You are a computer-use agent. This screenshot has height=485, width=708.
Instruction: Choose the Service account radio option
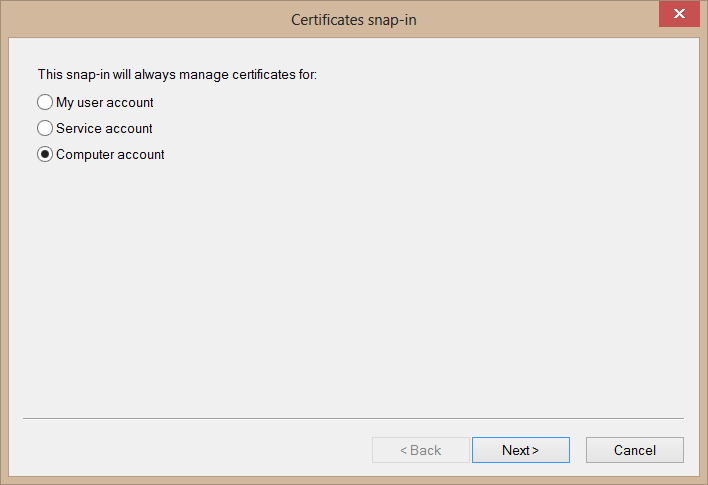point(45,128)
